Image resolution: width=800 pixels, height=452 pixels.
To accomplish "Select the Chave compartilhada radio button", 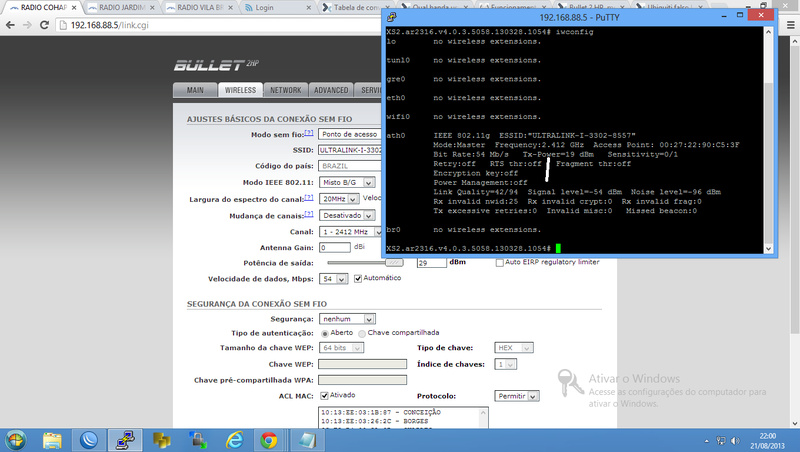I will [x=362, y=334].
